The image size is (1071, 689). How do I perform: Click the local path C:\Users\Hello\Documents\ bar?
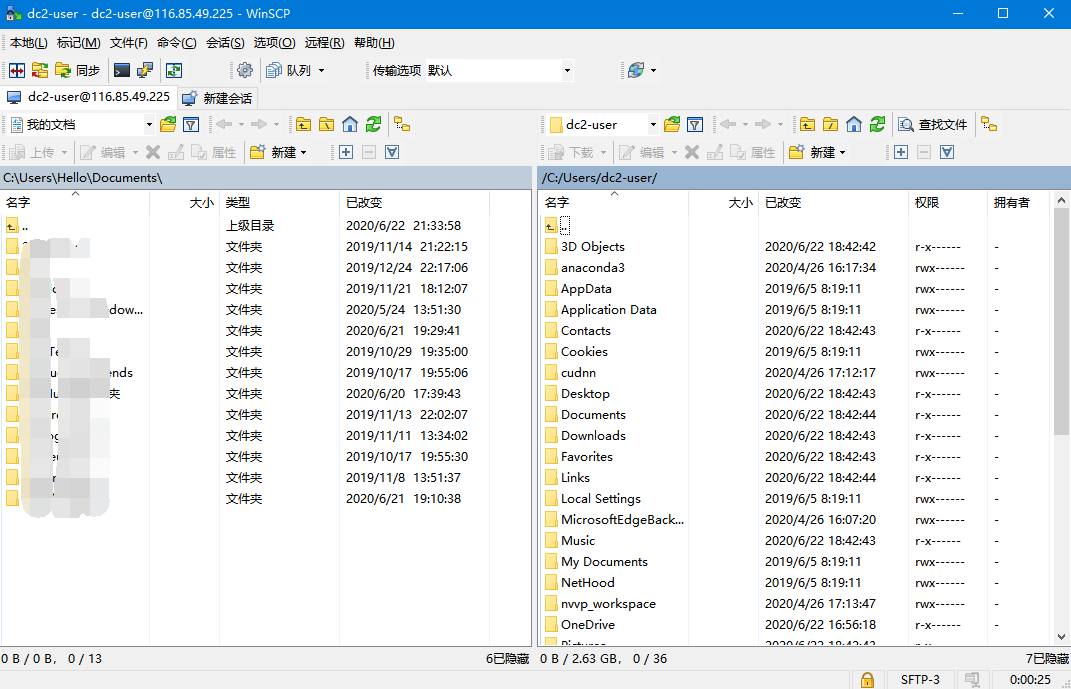(x=266, y=178)
